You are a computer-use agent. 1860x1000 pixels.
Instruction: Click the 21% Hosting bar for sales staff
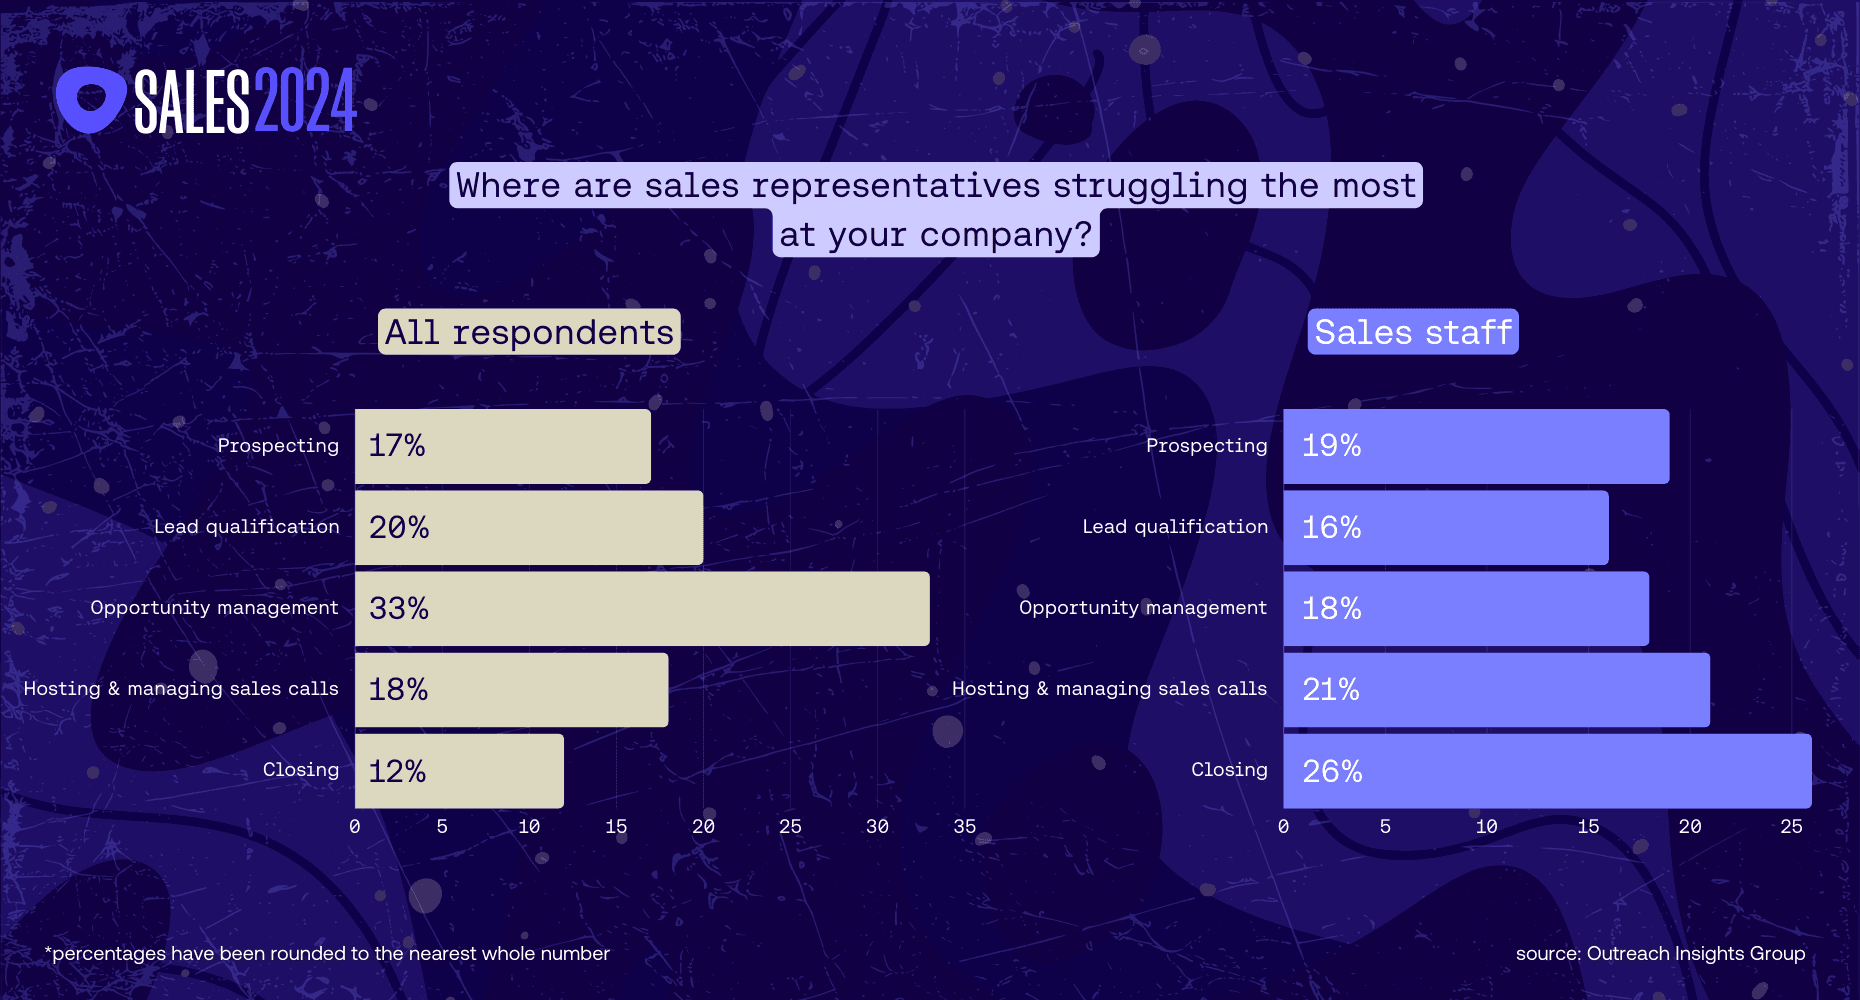(x=1496, y=690)
